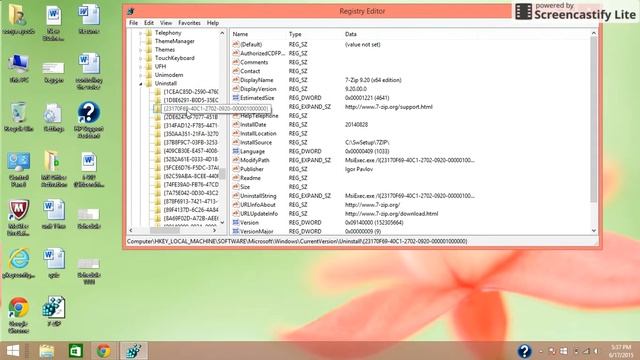Image resolution: width=640 pixels, height=360 pixels.
Task: Click the 'Igor Pavlov' data cell
Action: point(359,169)
